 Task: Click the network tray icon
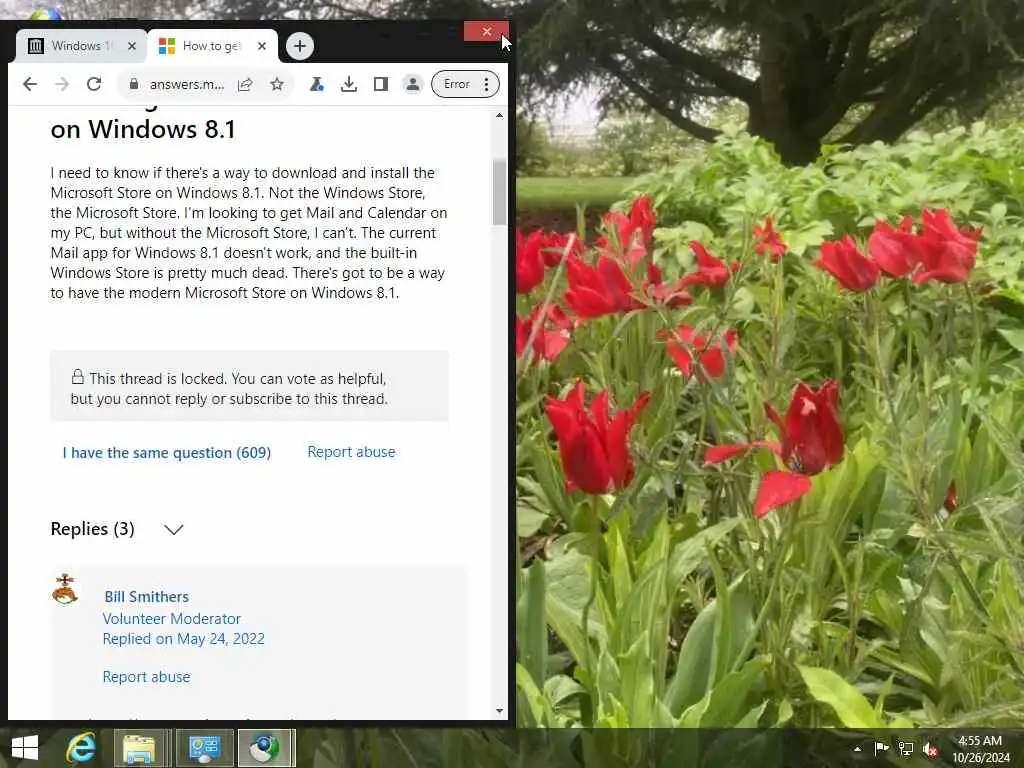pos(906,749)
